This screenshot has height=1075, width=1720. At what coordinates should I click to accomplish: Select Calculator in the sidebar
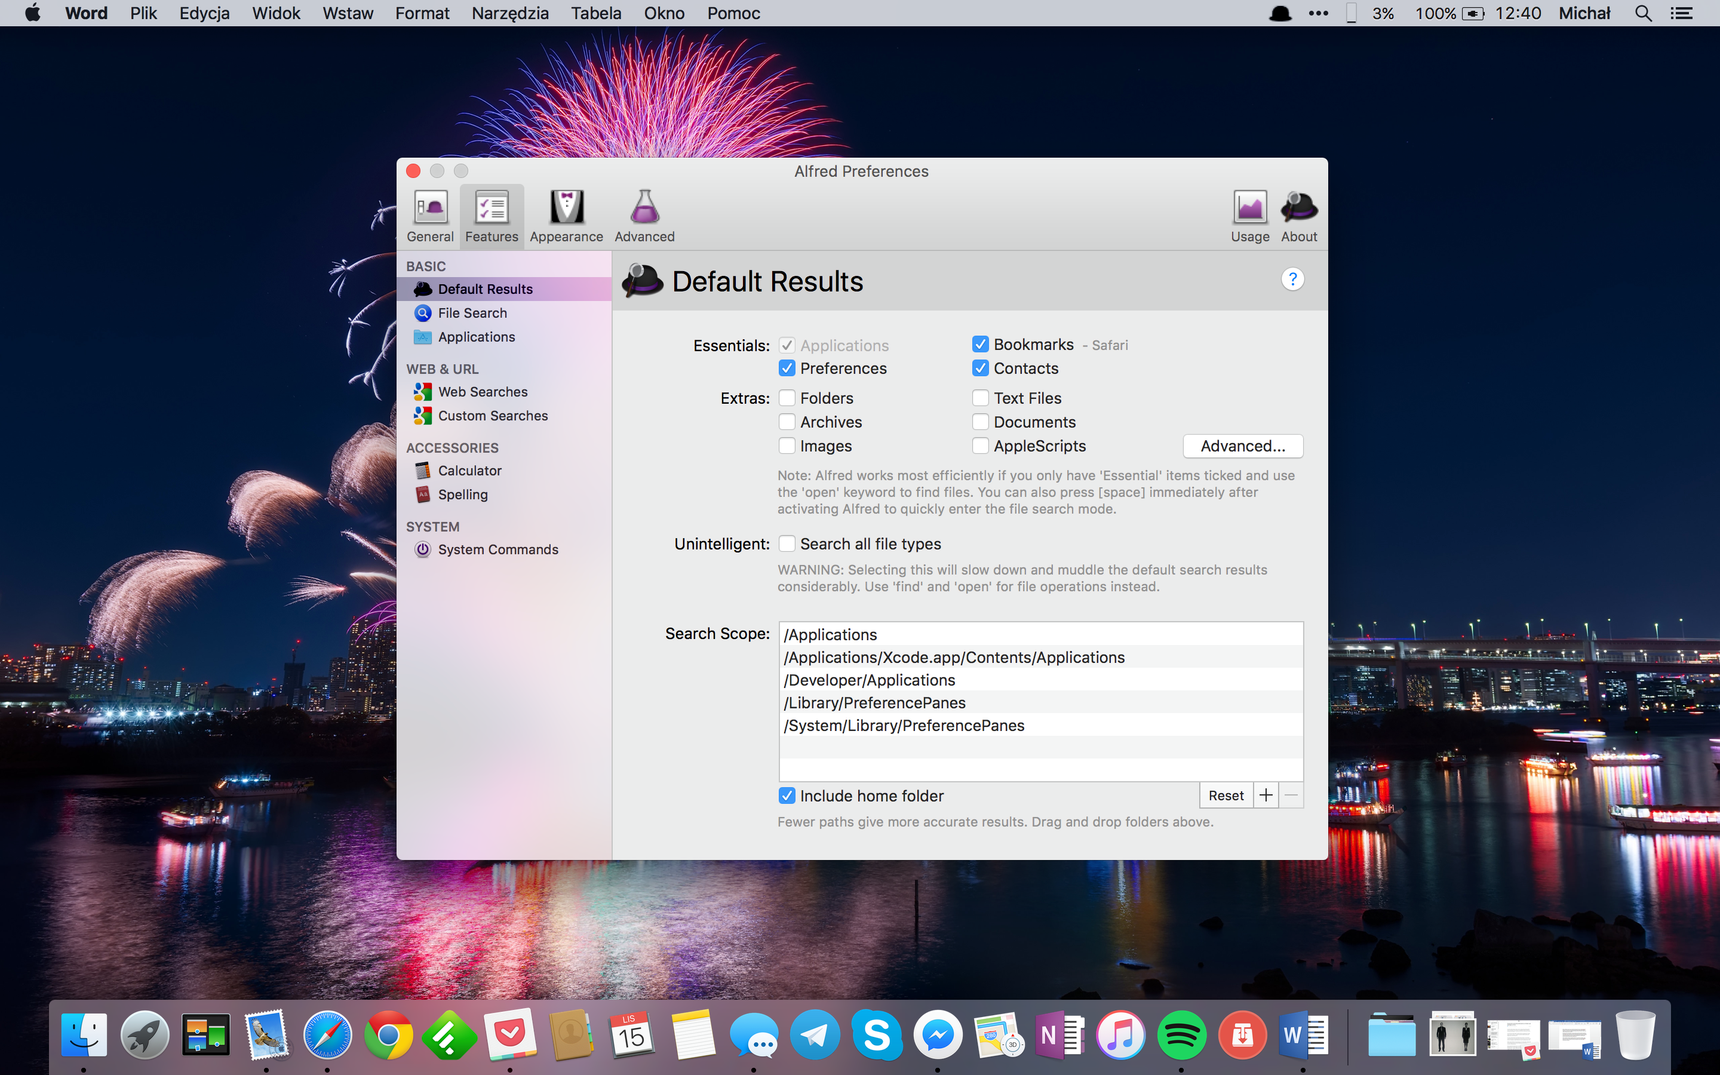pos(504,471)
